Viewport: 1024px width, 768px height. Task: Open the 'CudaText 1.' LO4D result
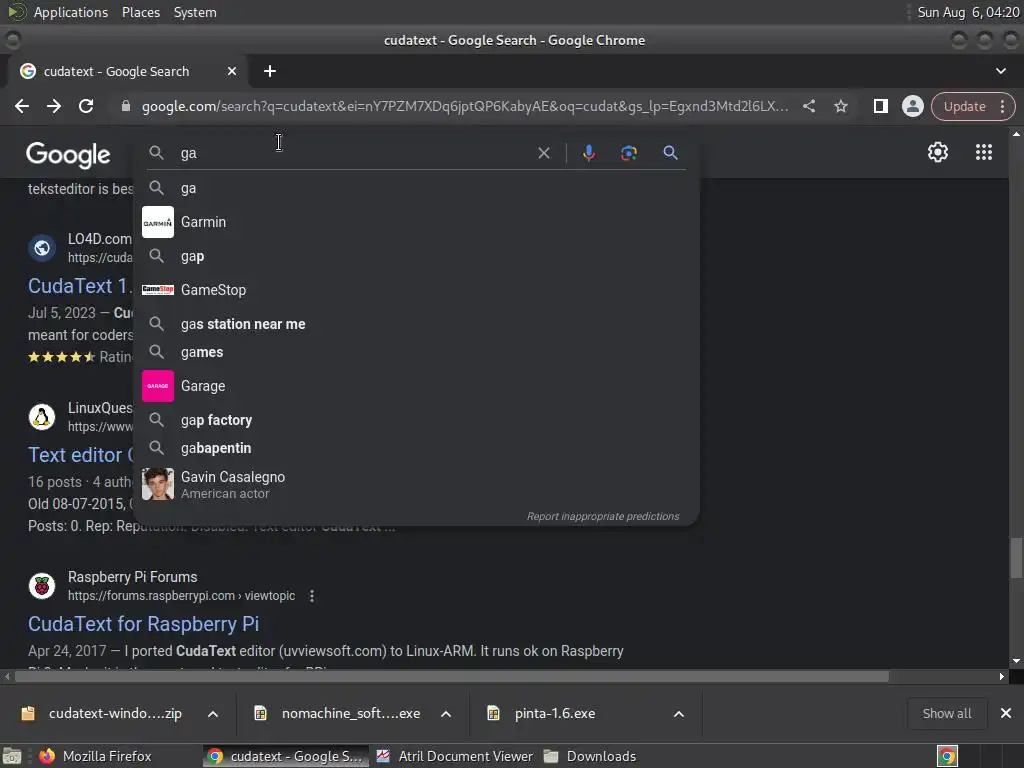click(x=80, y=285)
